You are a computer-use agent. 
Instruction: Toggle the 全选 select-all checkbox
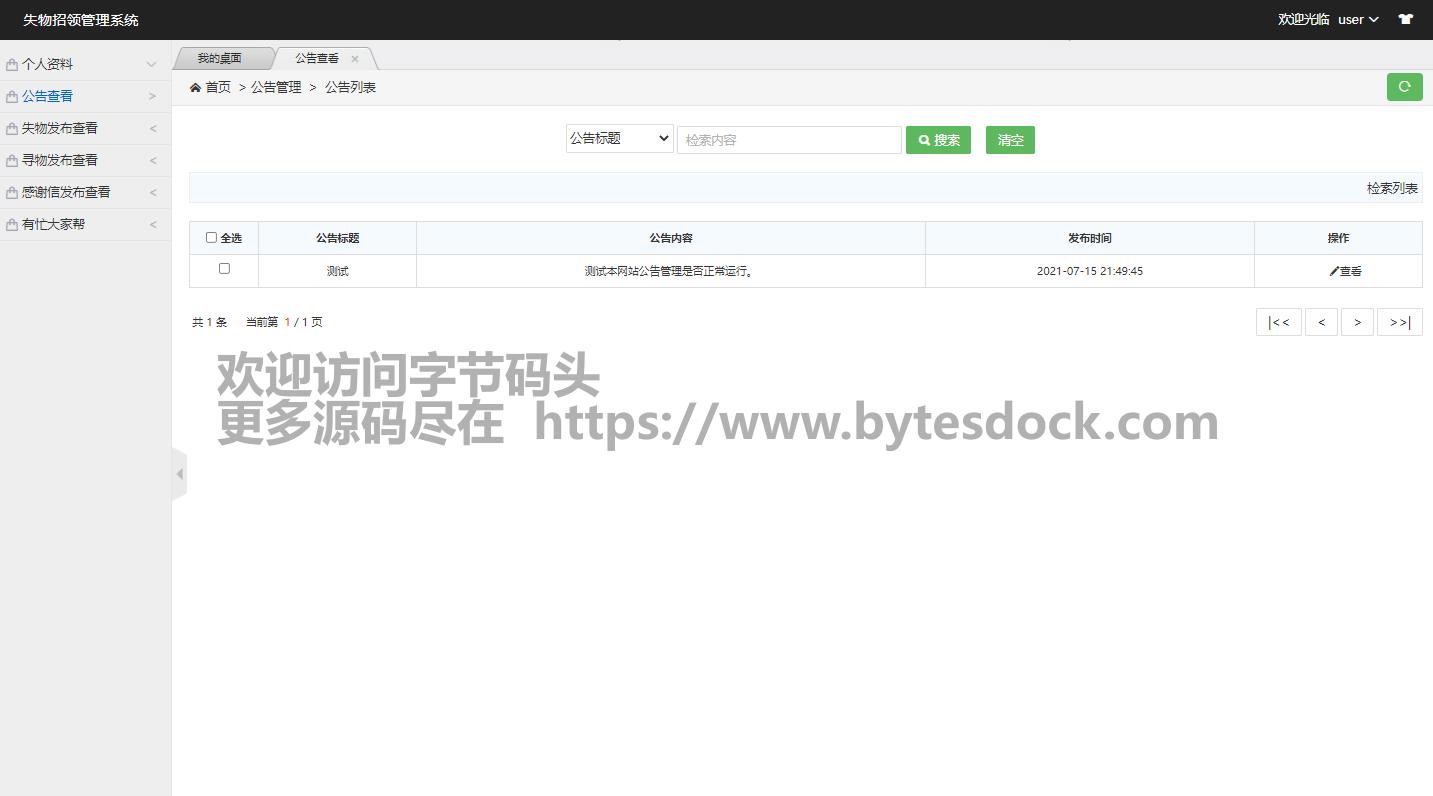211,238
